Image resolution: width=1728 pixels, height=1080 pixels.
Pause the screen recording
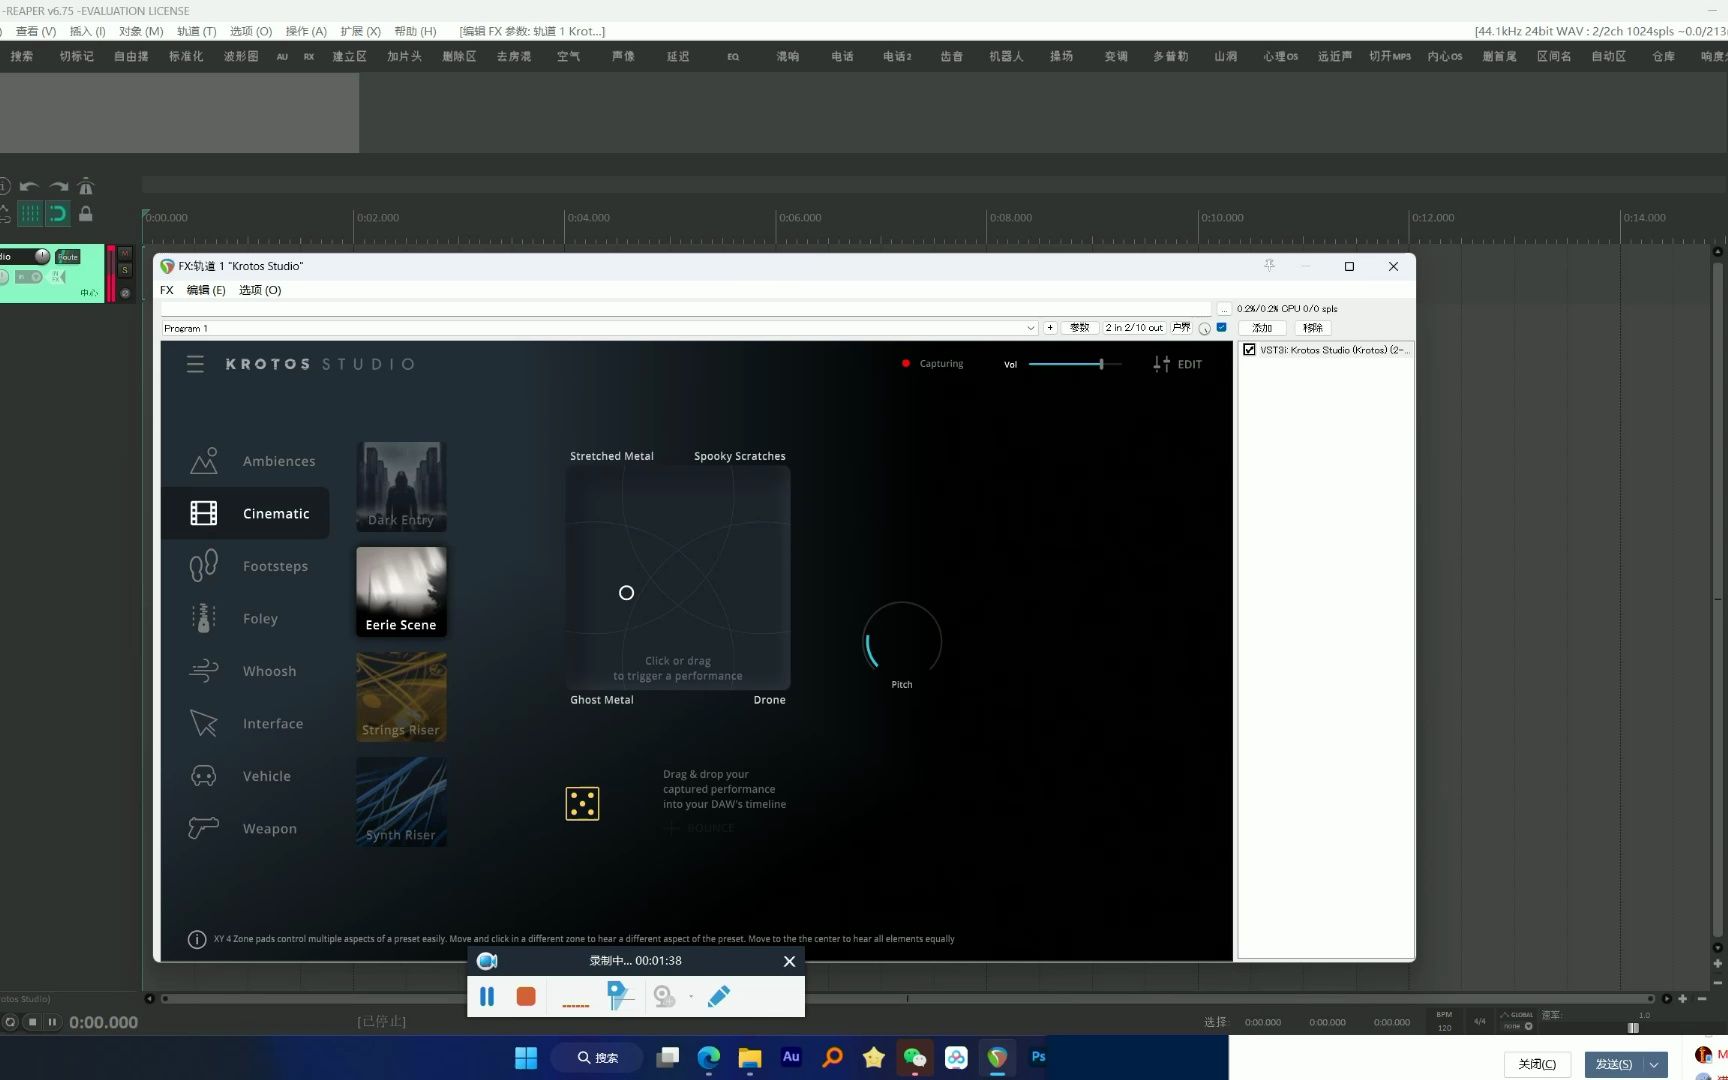(487, 996)
